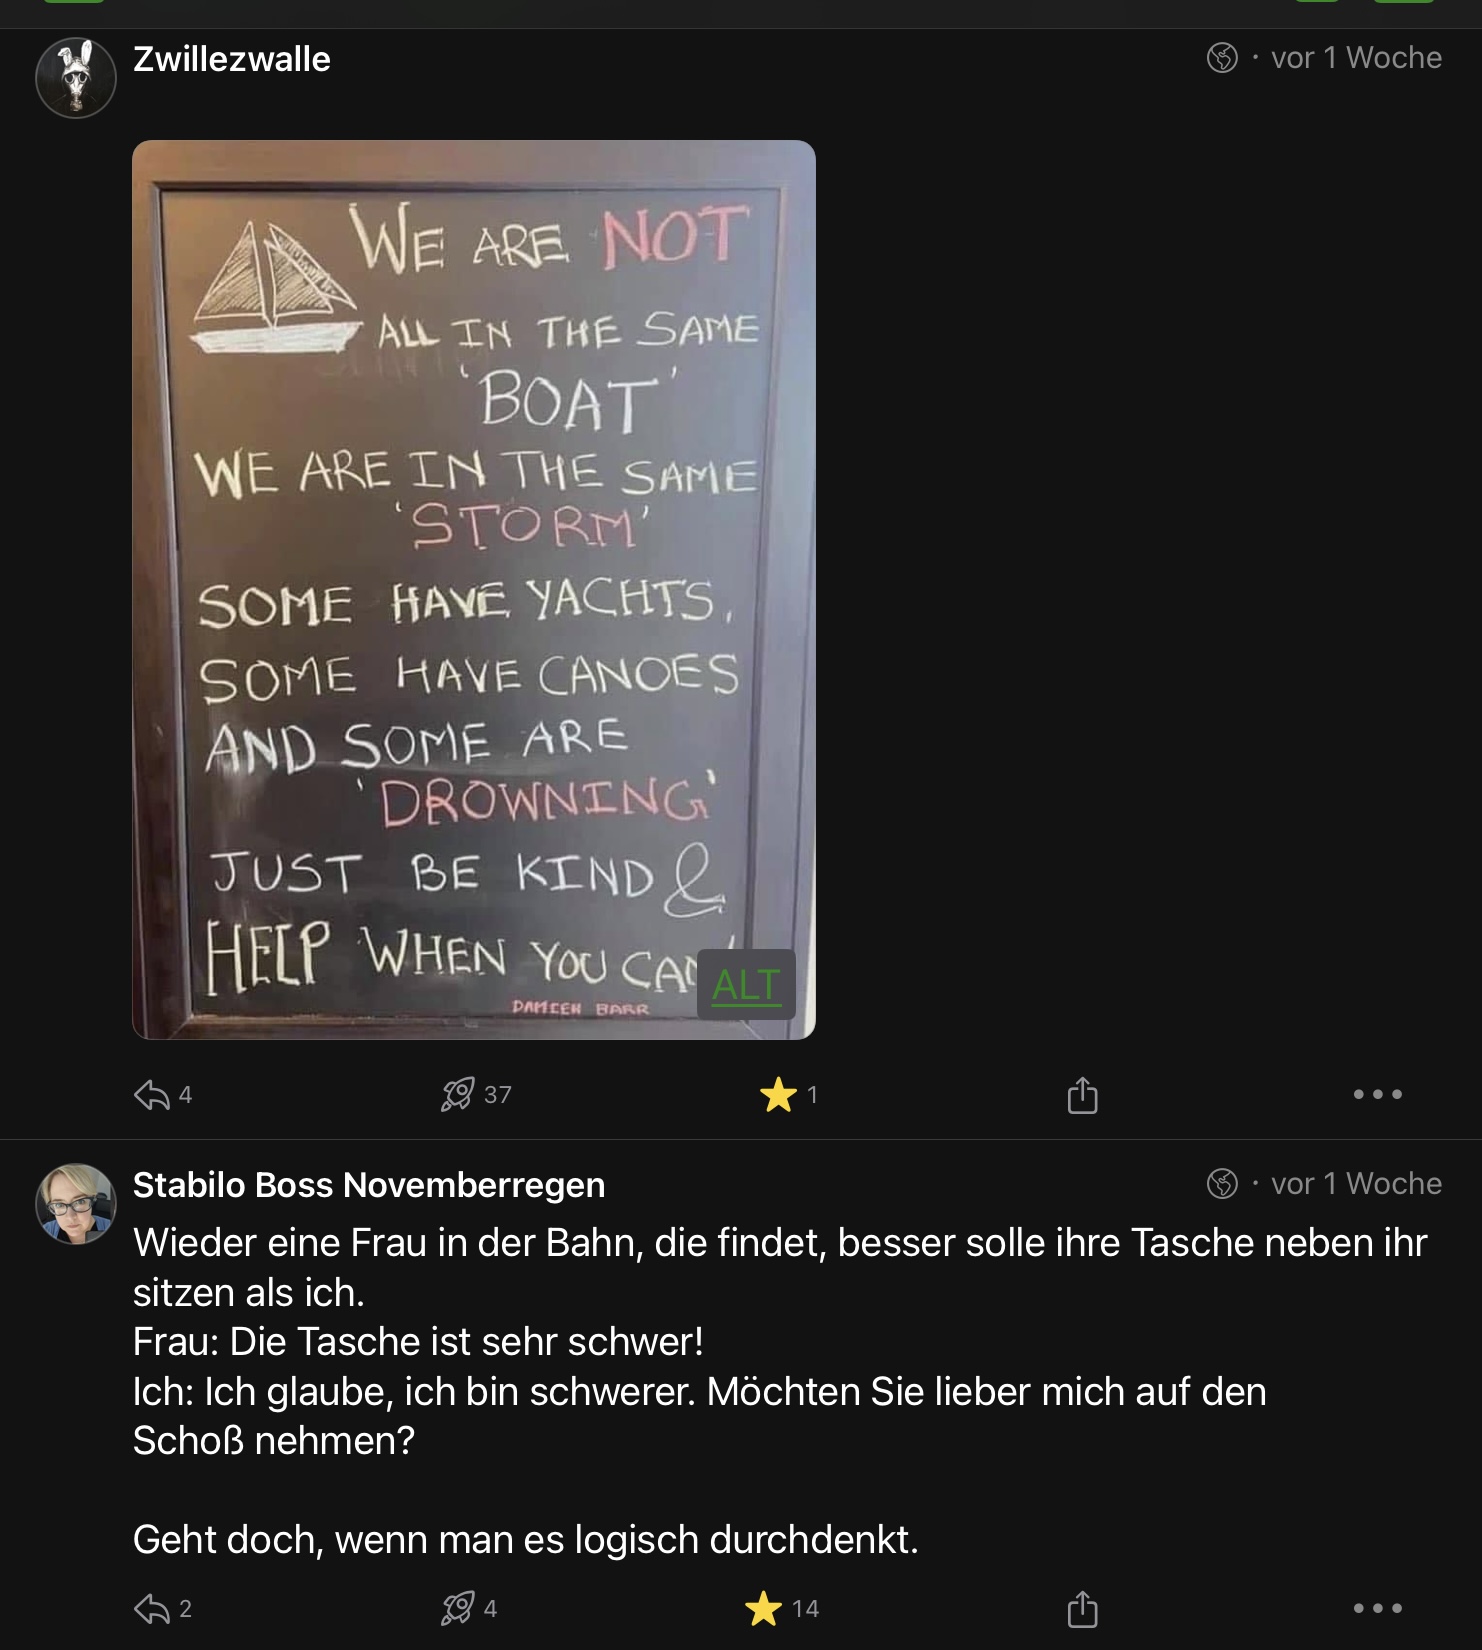Screen dimensions: 1482x1650
Task: Open Zwillezwalle's profile avatar
Action: click(76, 78)
